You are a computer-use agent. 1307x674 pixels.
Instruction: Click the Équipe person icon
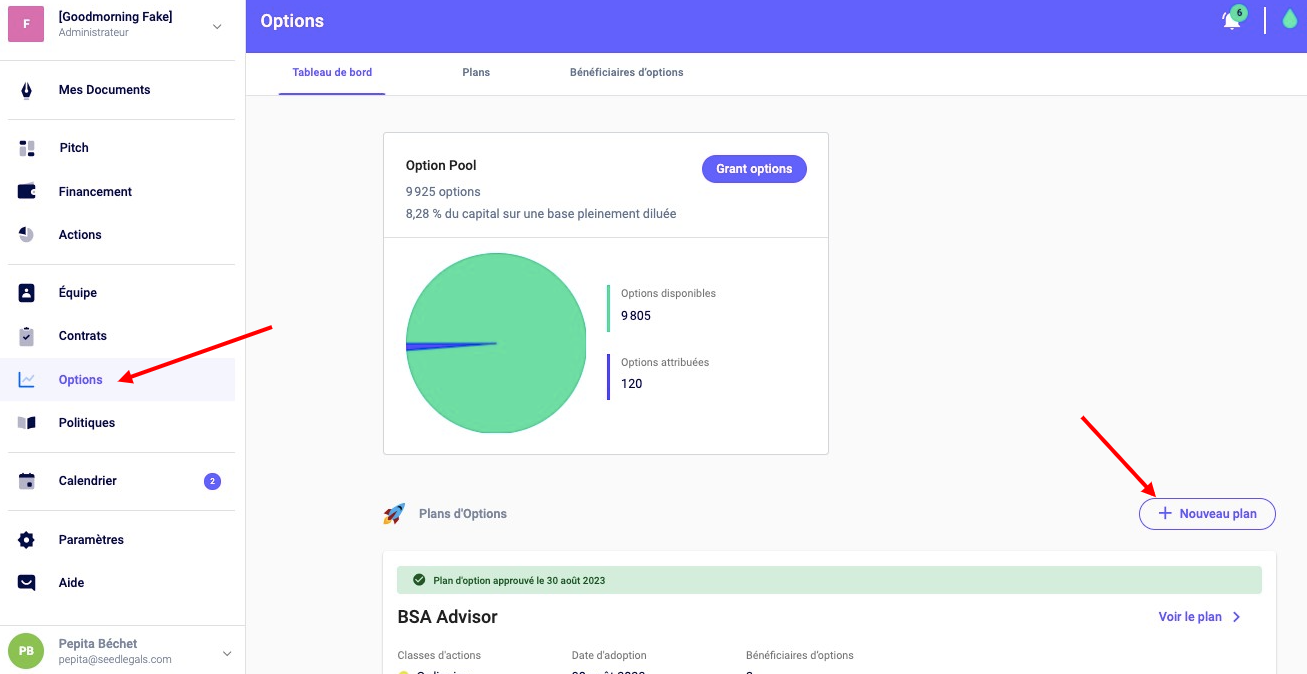point(26,293)
